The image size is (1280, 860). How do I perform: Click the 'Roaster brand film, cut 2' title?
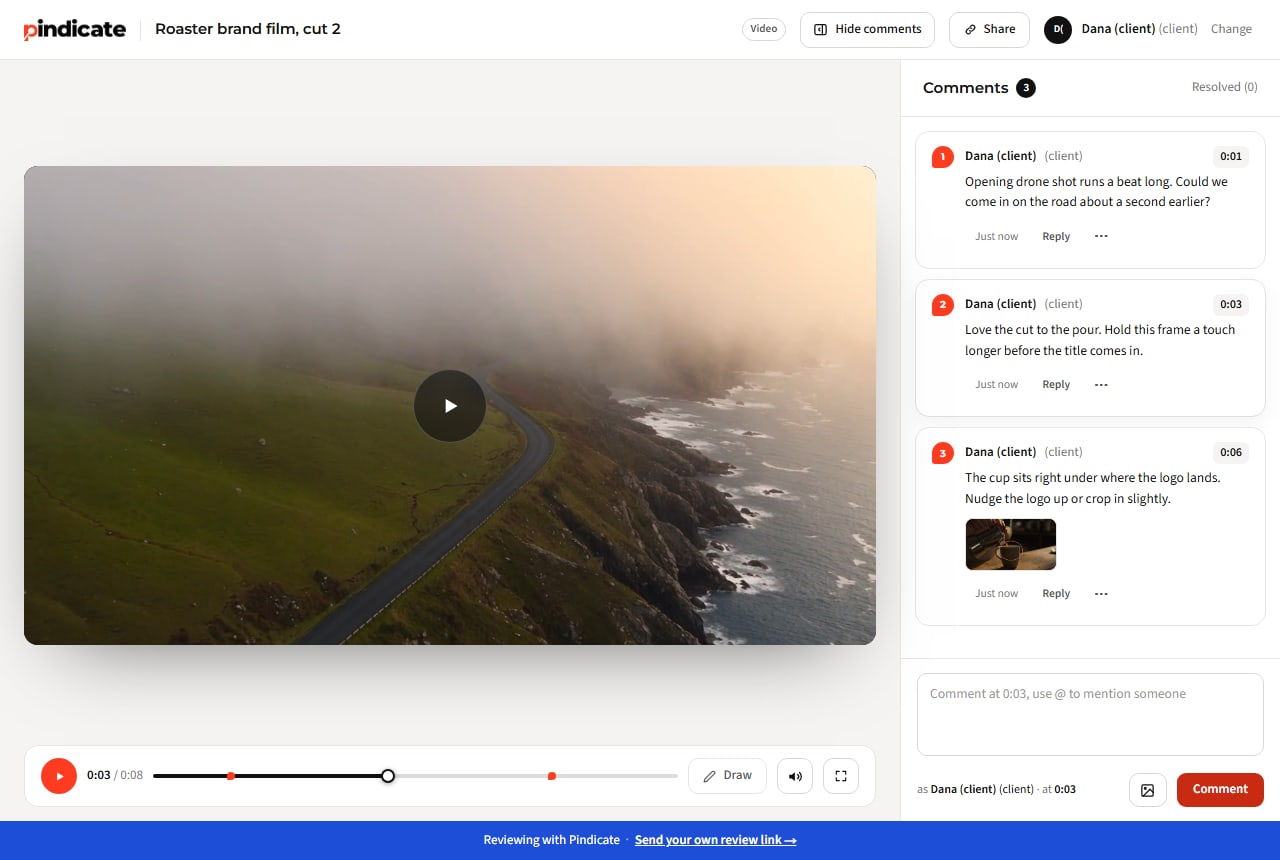tap(248, 29)
